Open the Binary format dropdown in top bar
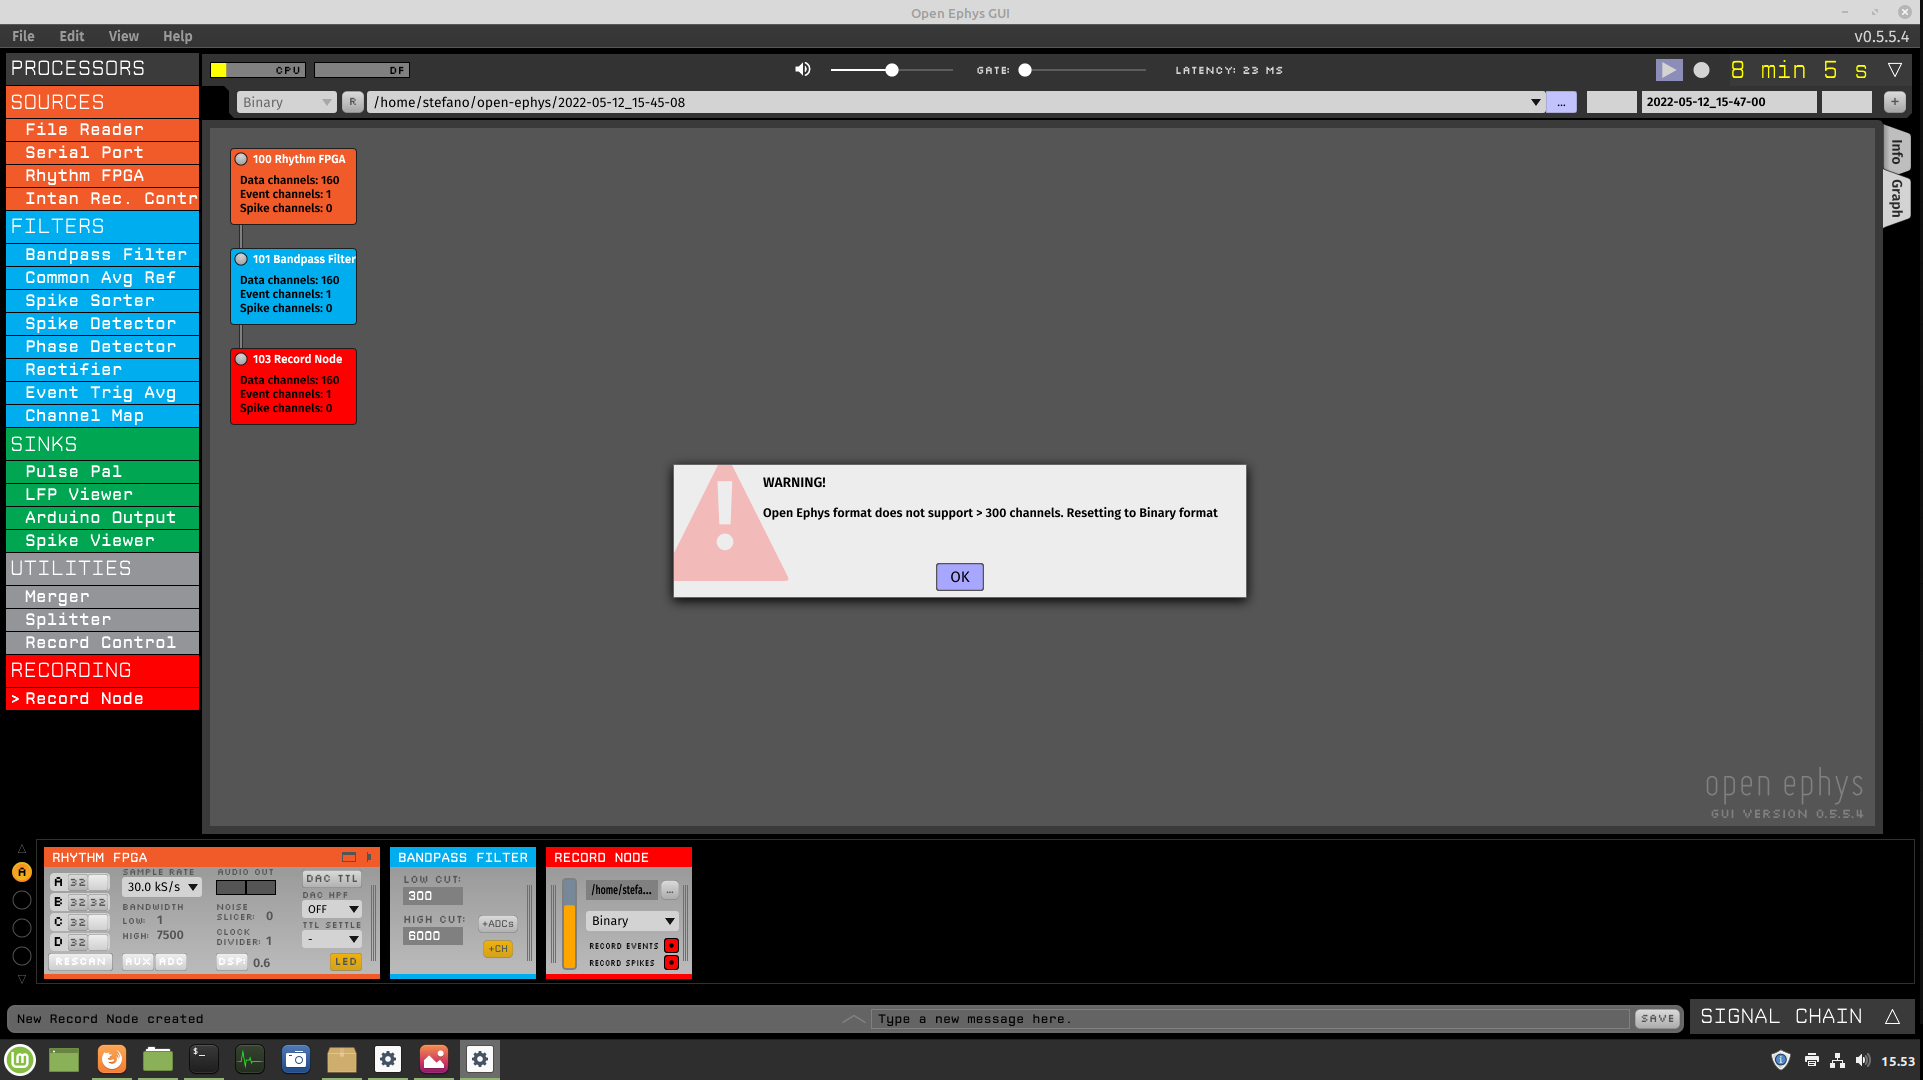This screenshot has width=1923, height=1080. tap(286, 102)
